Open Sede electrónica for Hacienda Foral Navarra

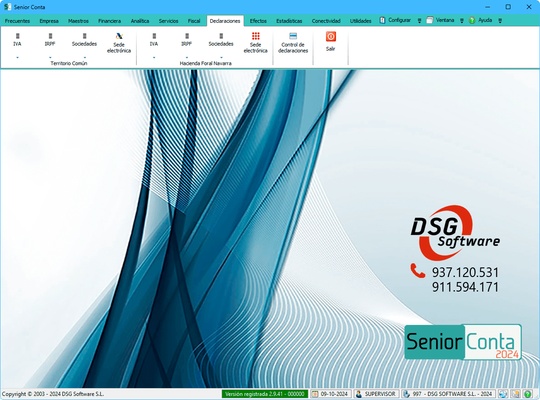[x=256, y=43]
